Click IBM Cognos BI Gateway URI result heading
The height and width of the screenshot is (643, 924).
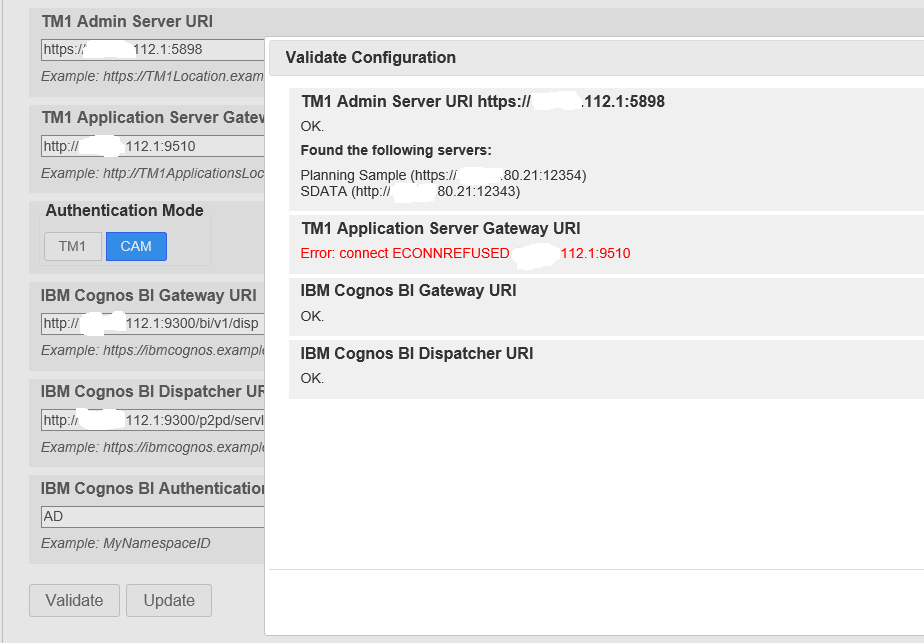(408, 291)
